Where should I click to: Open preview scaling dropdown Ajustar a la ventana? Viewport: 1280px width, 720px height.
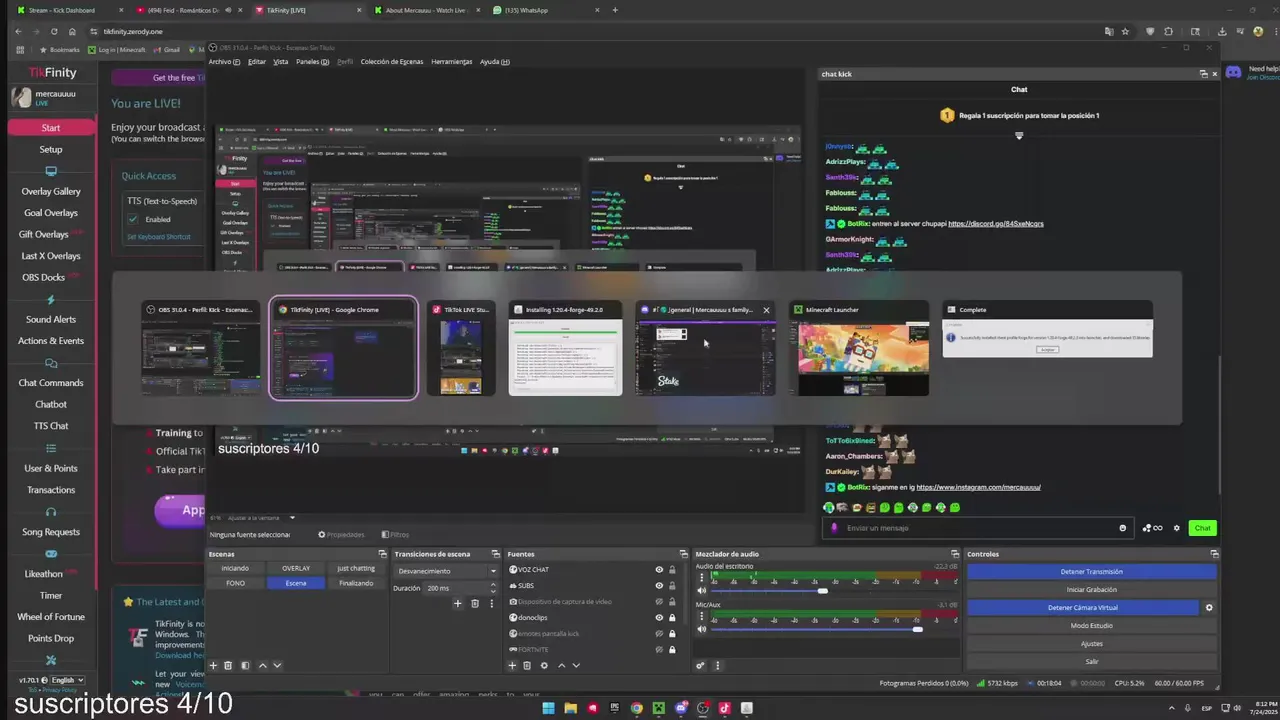tap(261, 518)
